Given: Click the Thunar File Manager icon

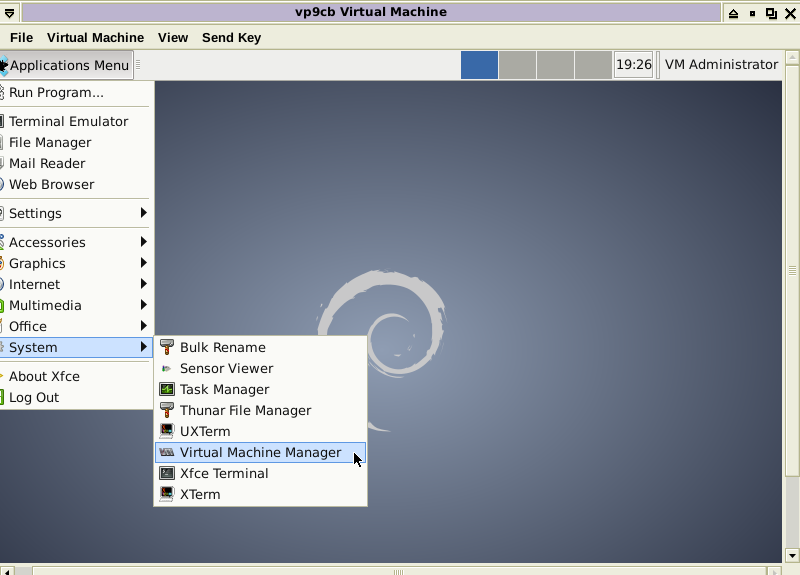Looking at the screenshot, I should (x=167, y=410).
